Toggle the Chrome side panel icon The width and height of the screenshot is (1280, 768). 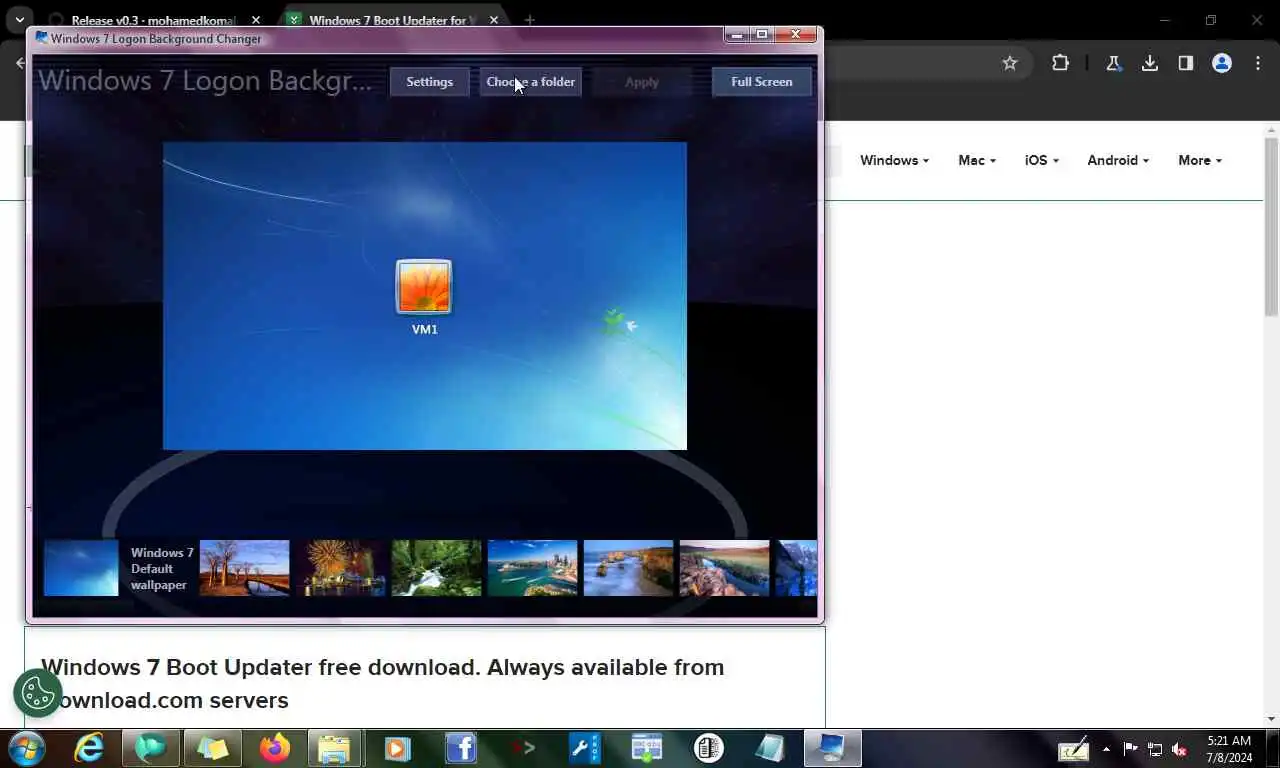point(1186,63)
